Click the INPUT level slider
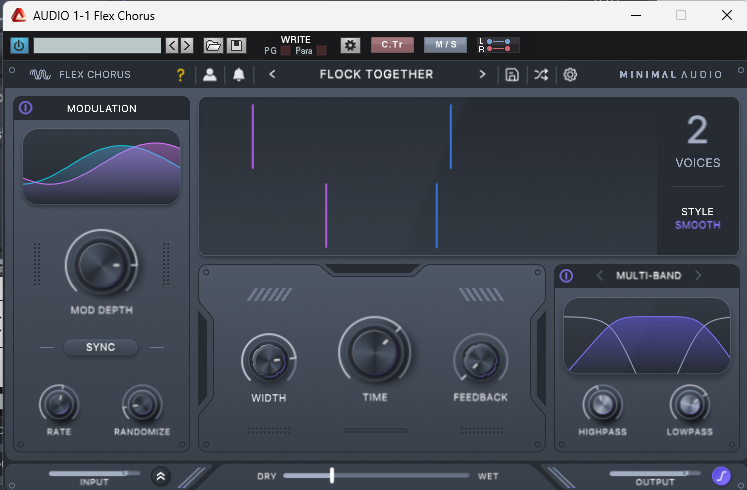The width and height of the screenshot is (747, 490). (x=94, y=473)
